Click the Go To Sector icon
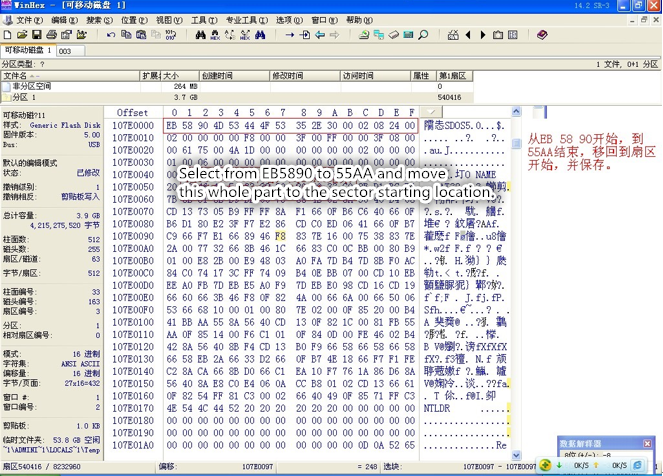The height and width of the screenshot is (476, 663). (305, 35)
